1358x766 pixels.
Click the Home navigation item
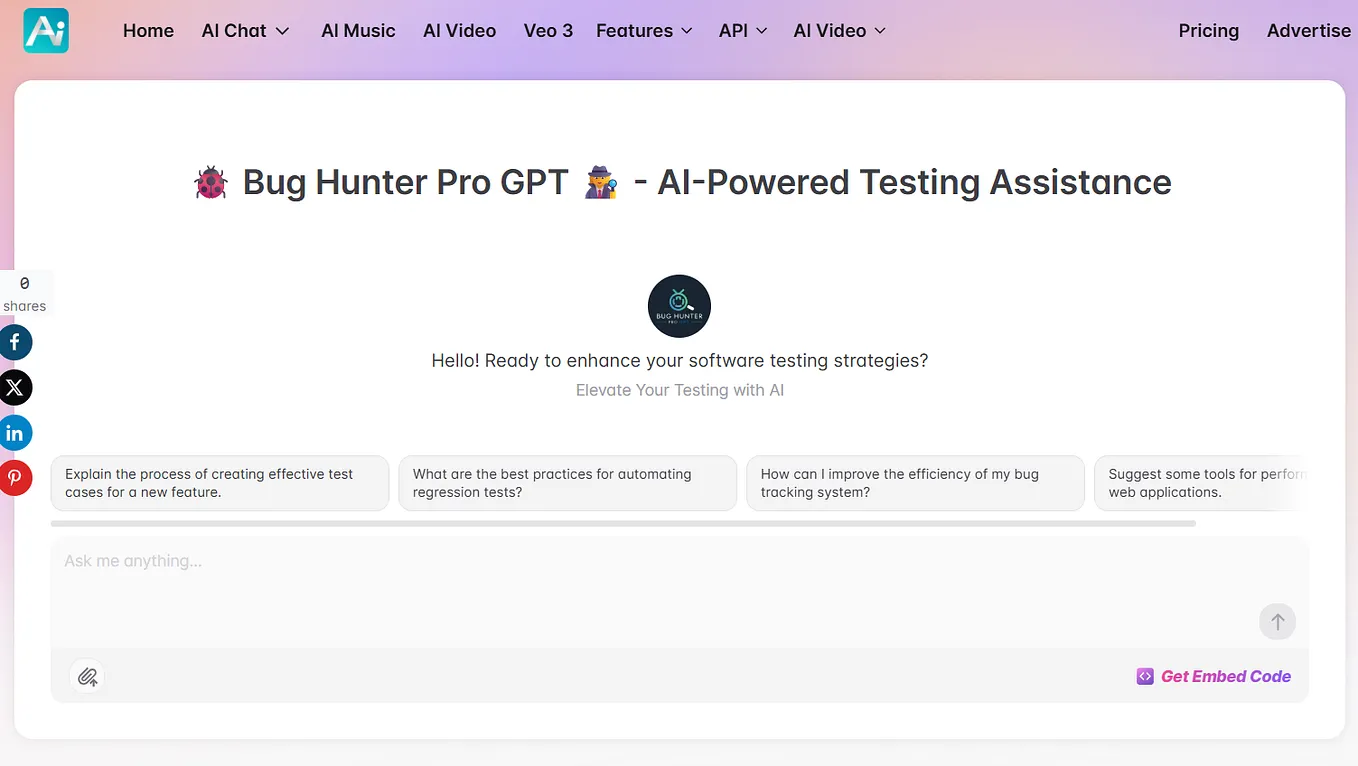pos(148,31)
